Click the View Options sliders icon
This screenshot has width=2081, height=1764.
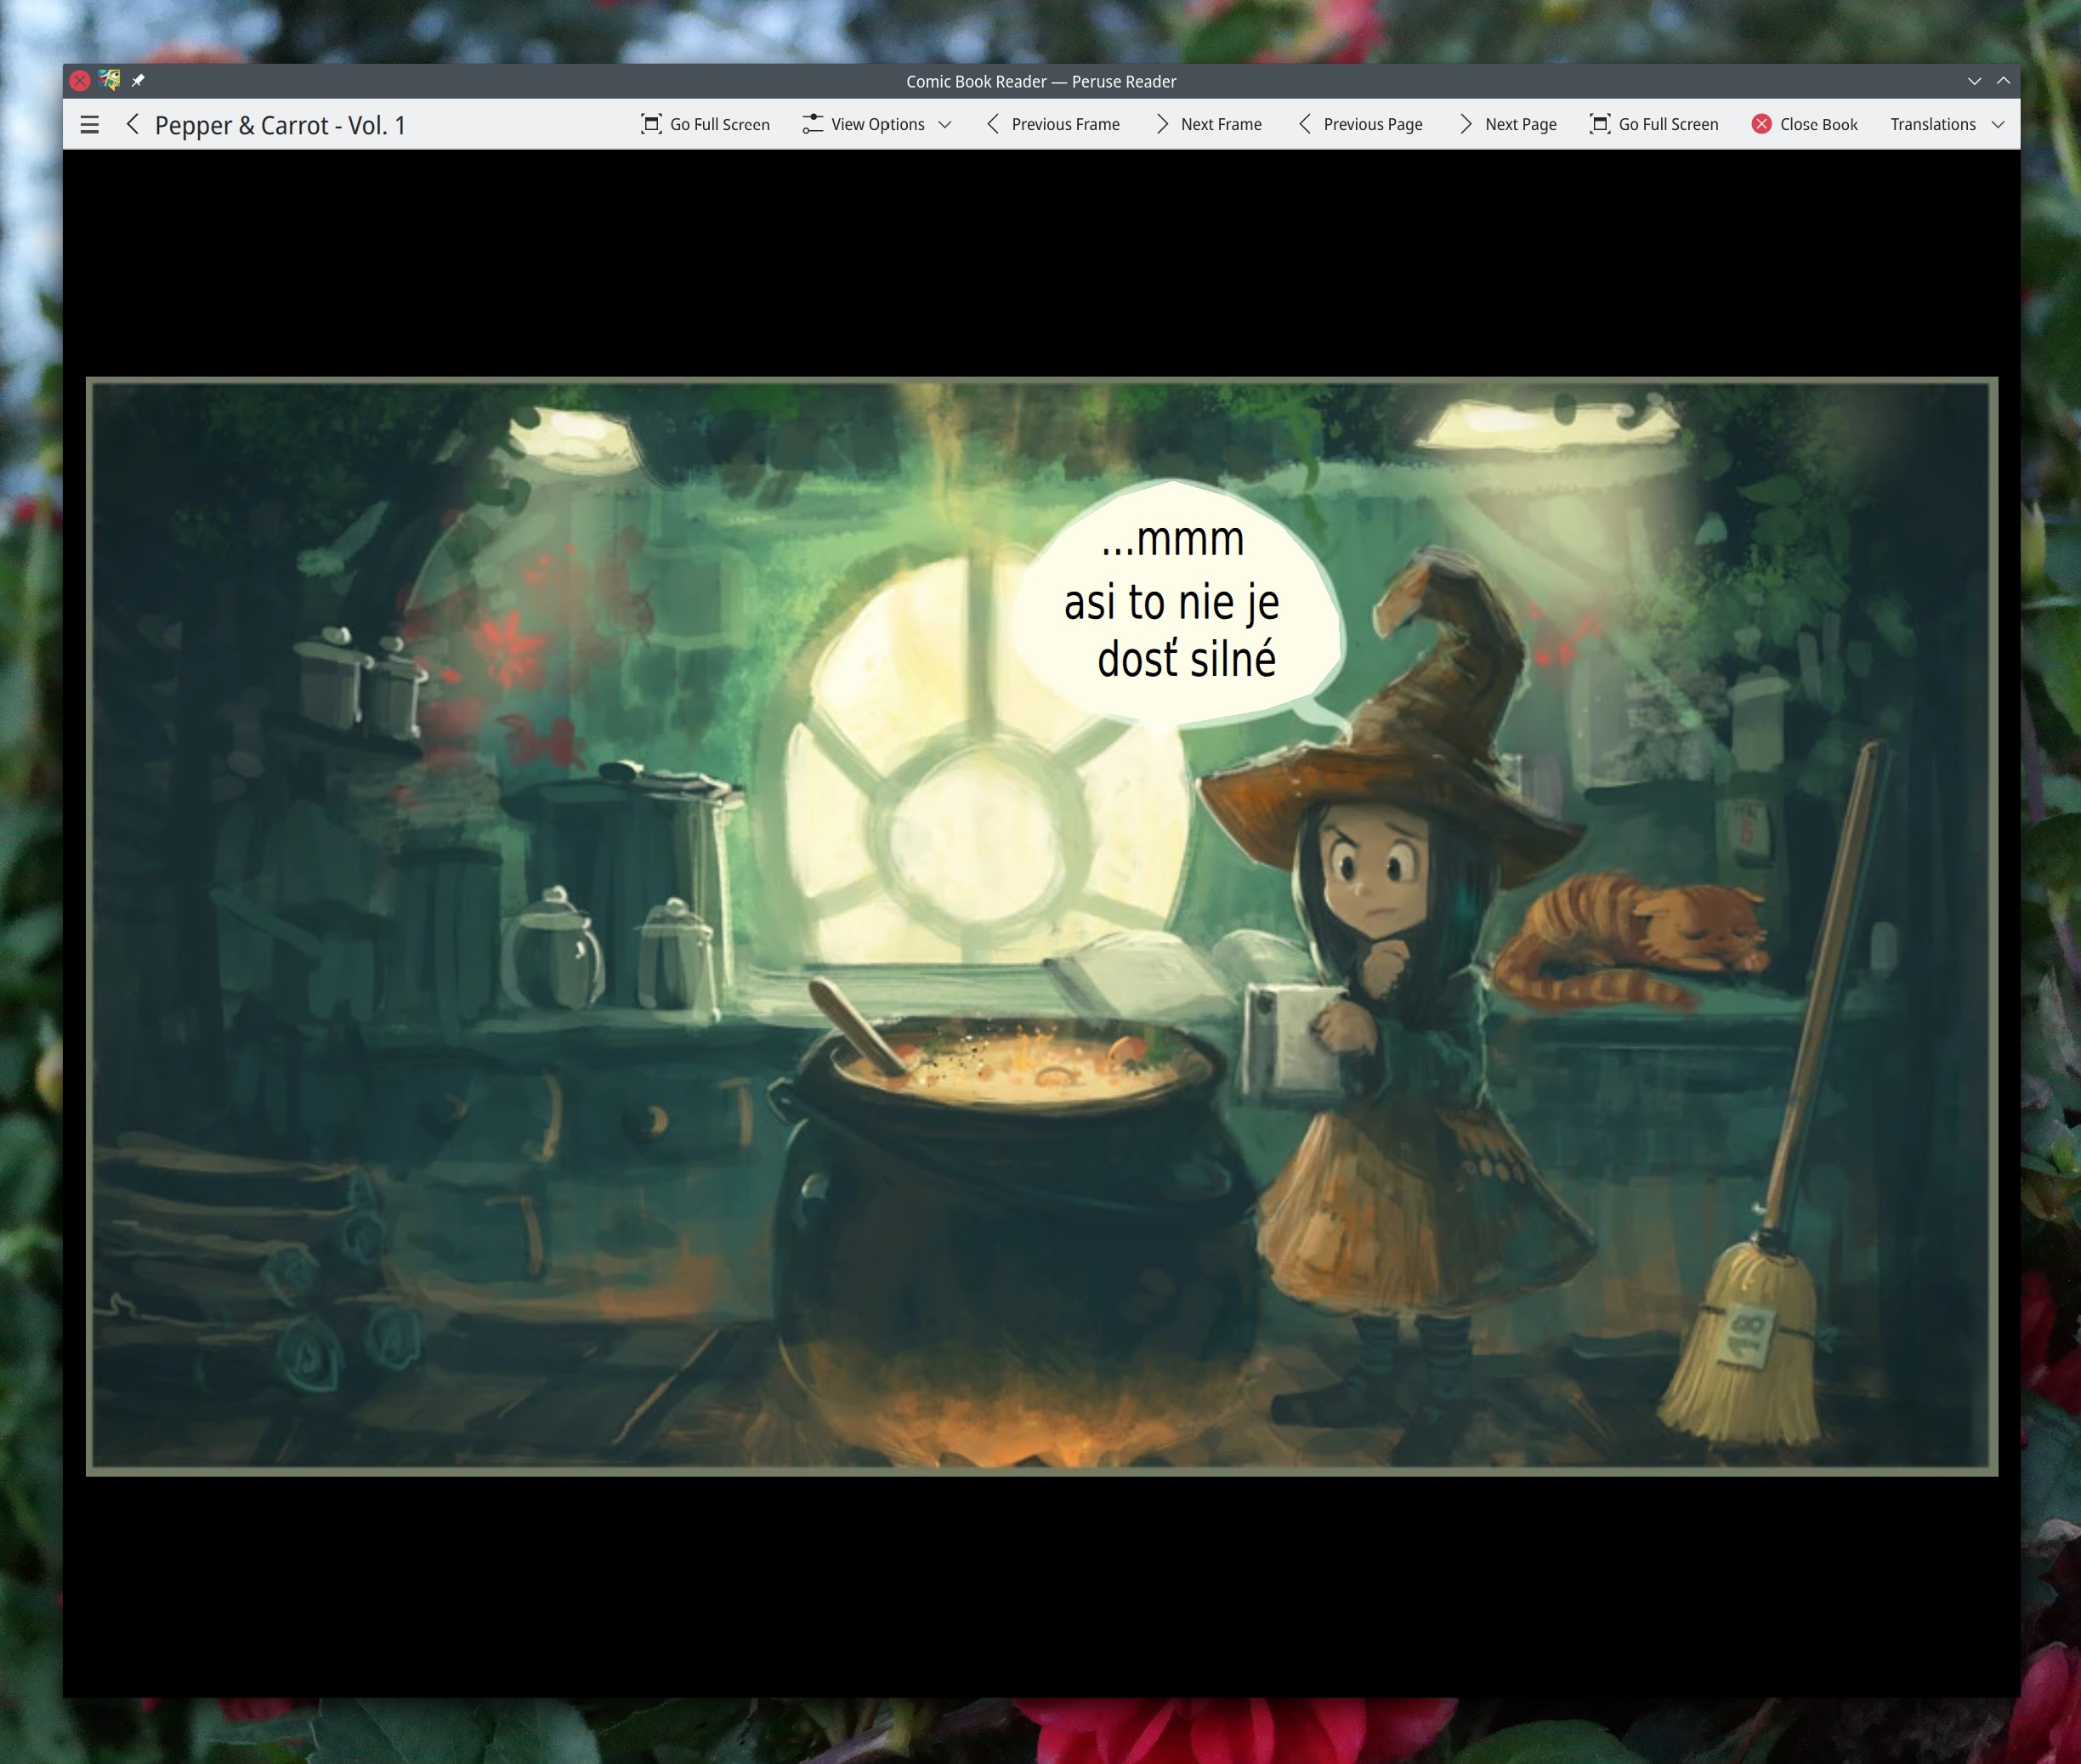tap(812, 124)
